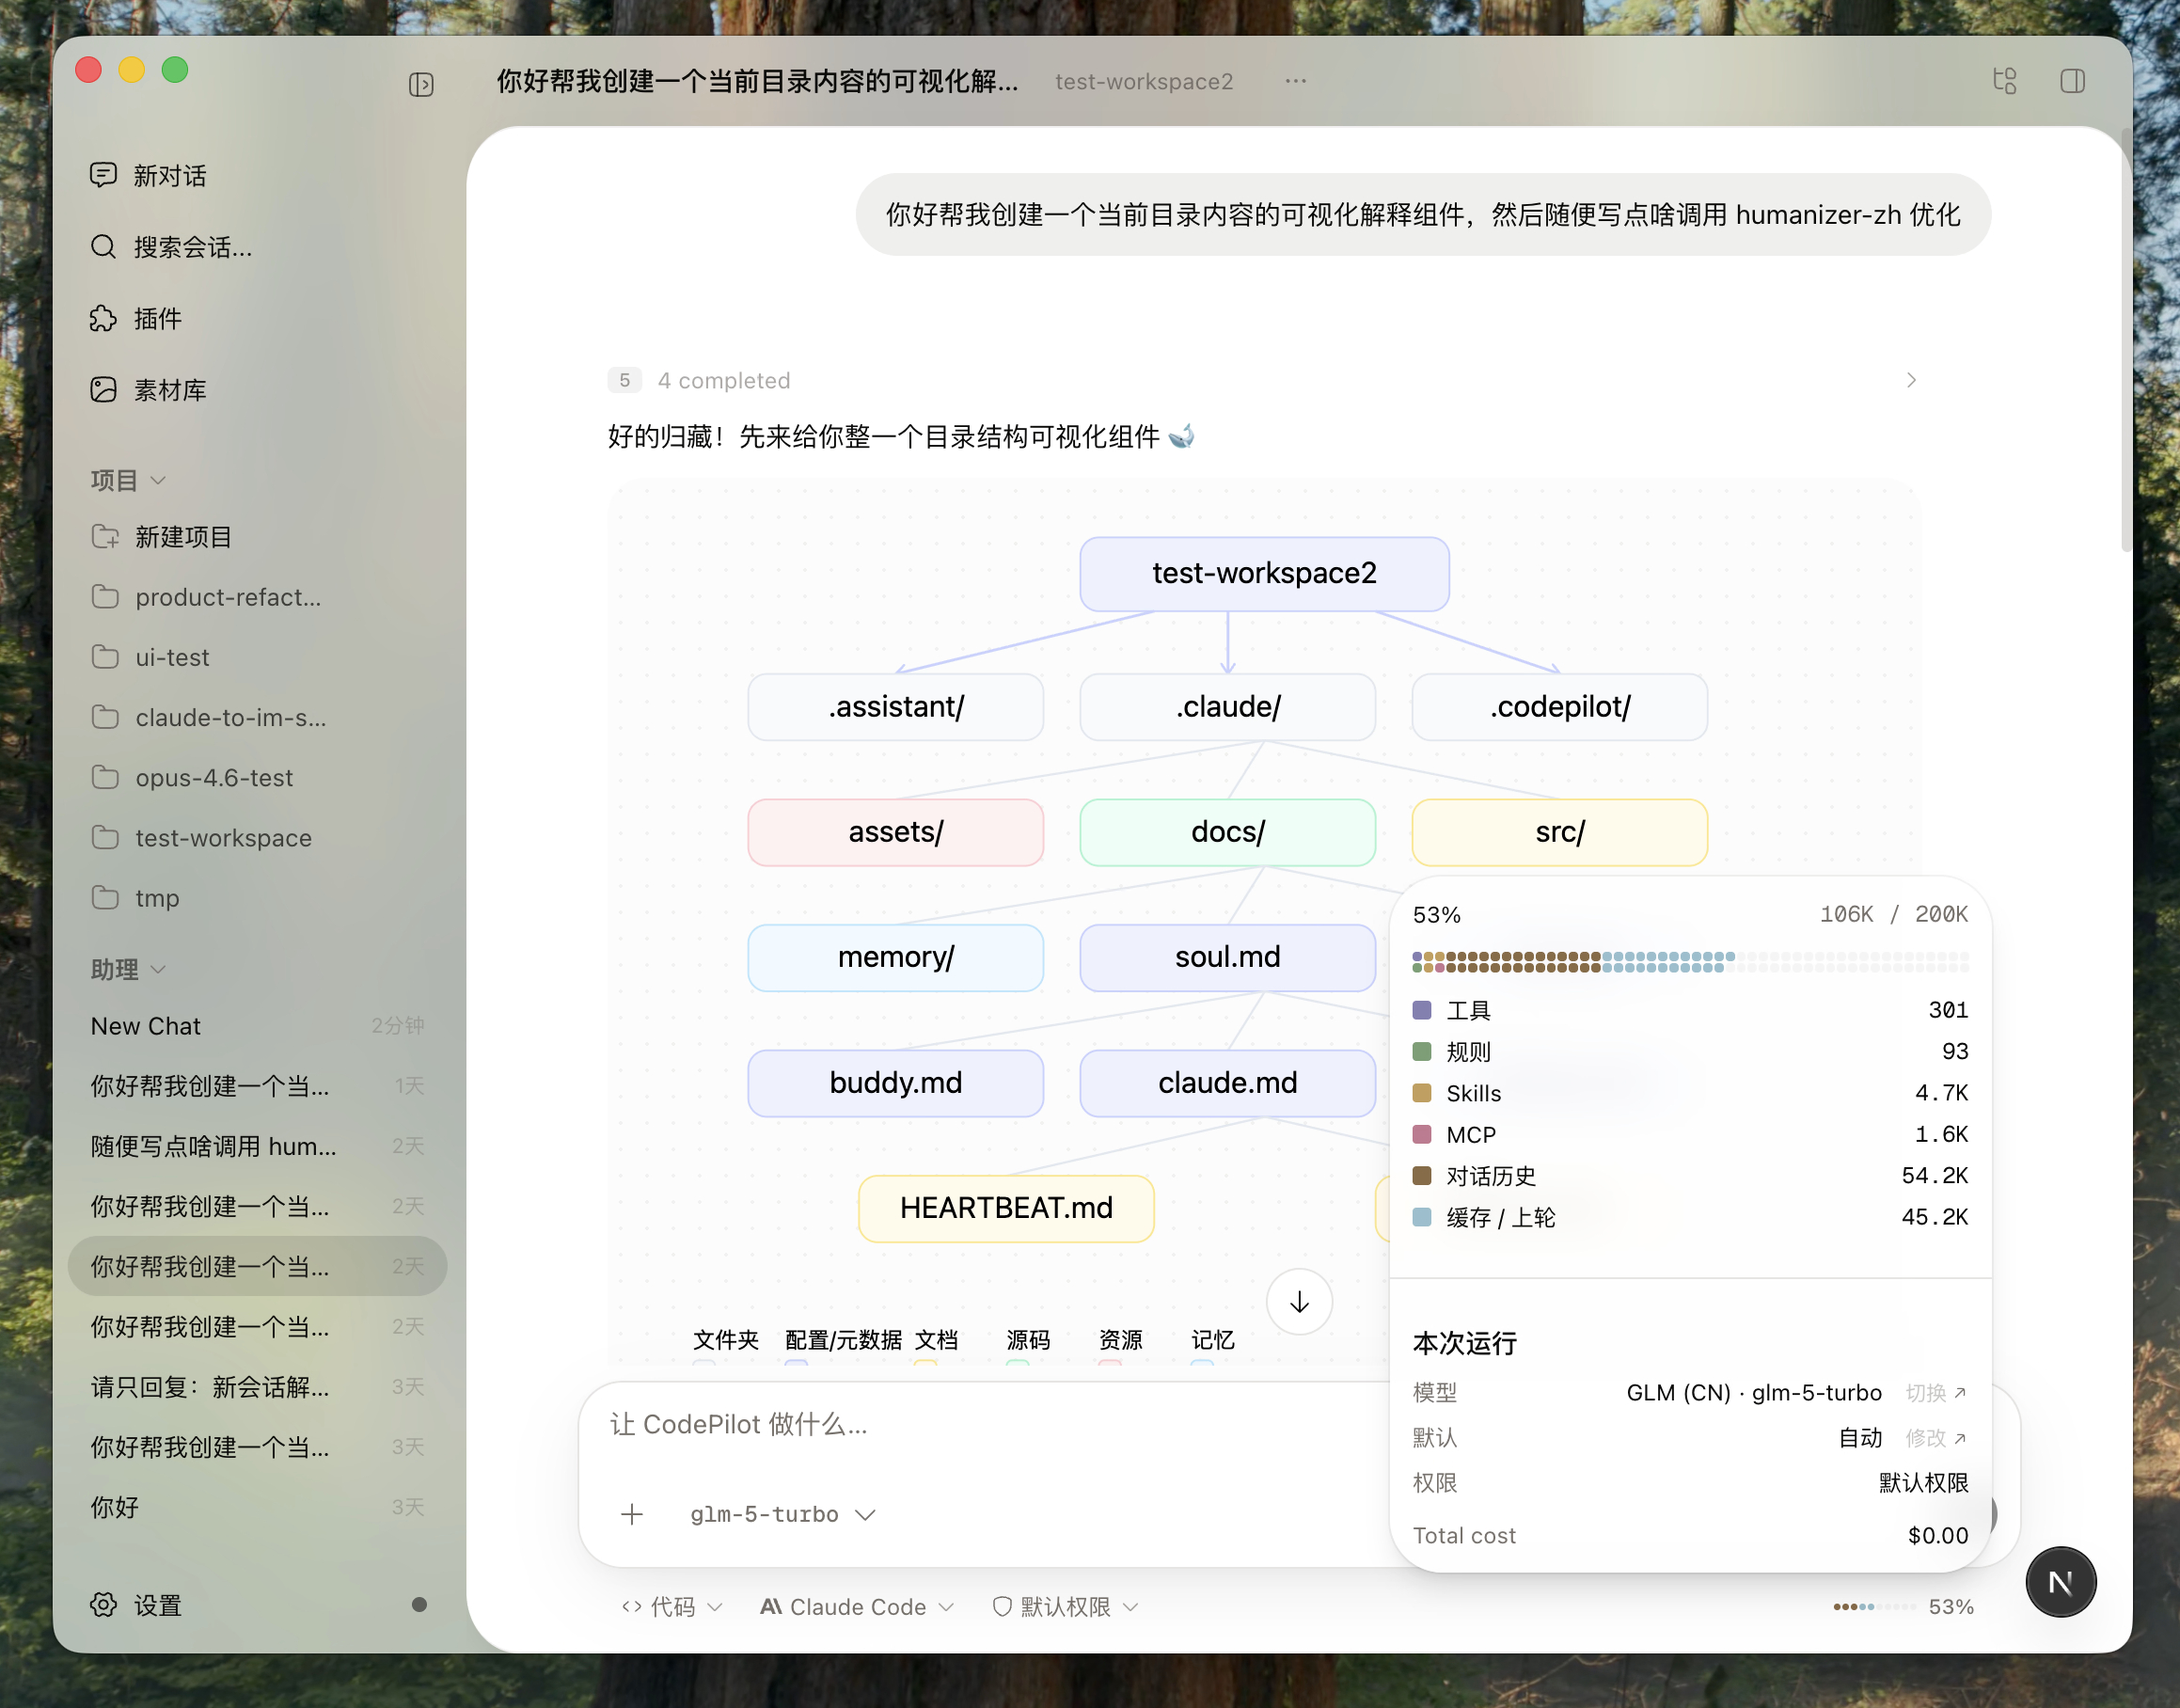The width and height of the screenshot is (2180, 1708).
Task: Click the chat vertical scrollbar
Action: click(x=2125, y=340)
